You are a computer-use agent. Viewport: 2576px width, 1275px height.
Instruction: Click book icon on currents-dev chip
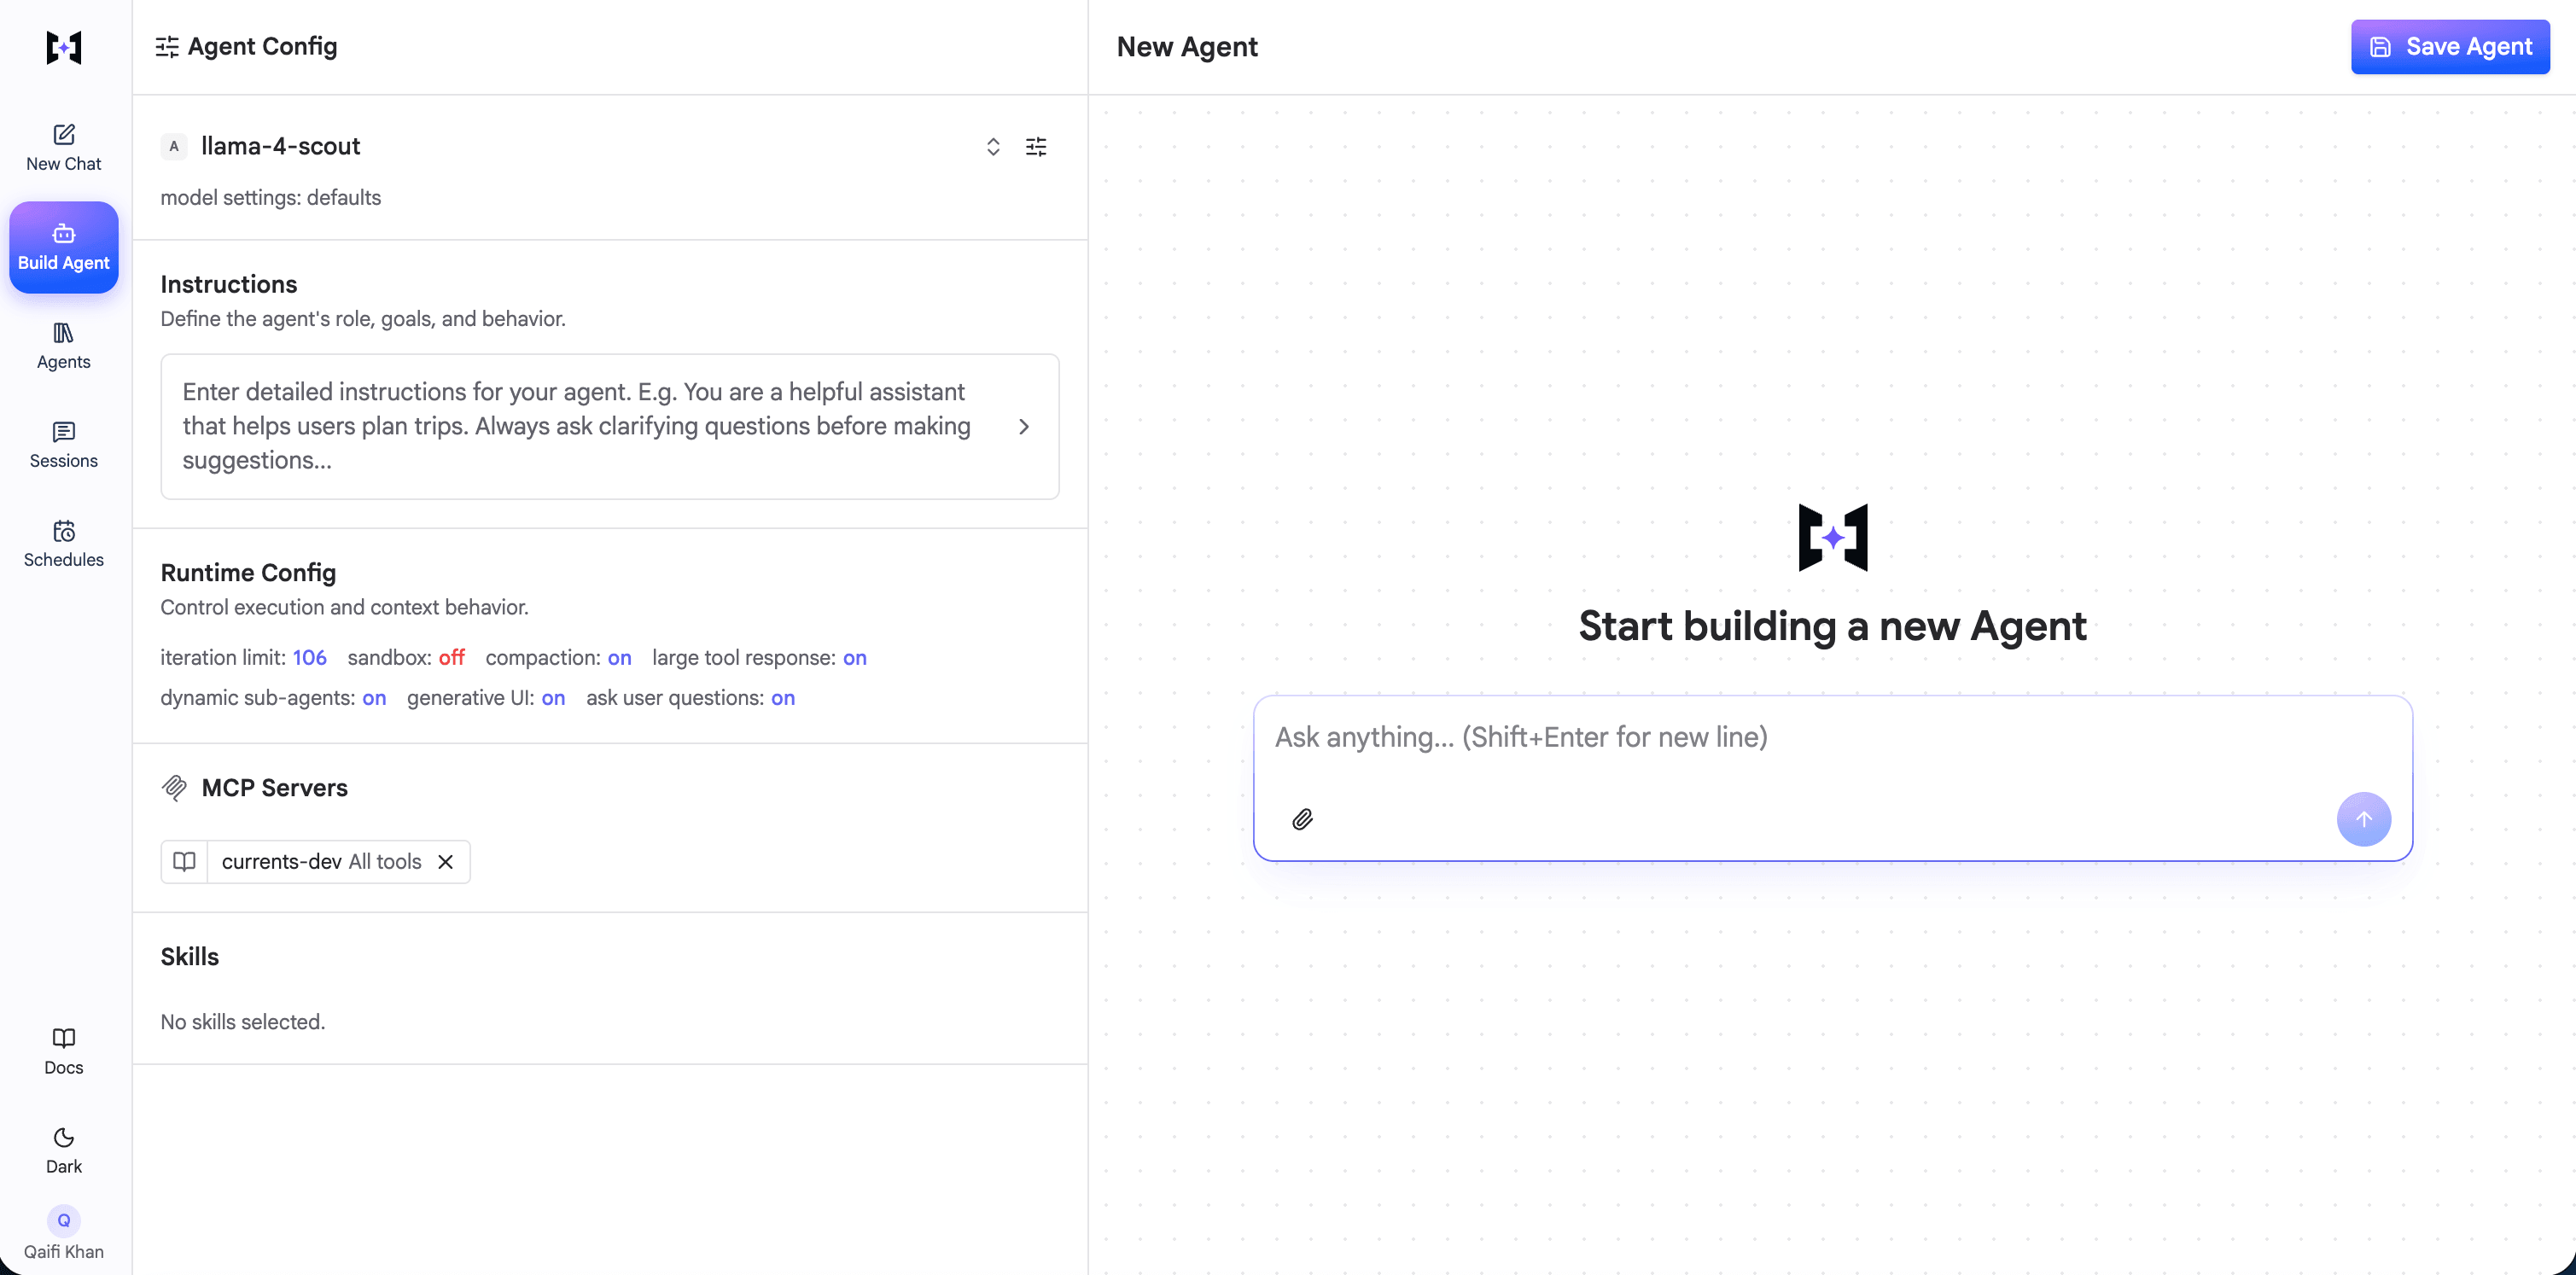click(184, 862)
